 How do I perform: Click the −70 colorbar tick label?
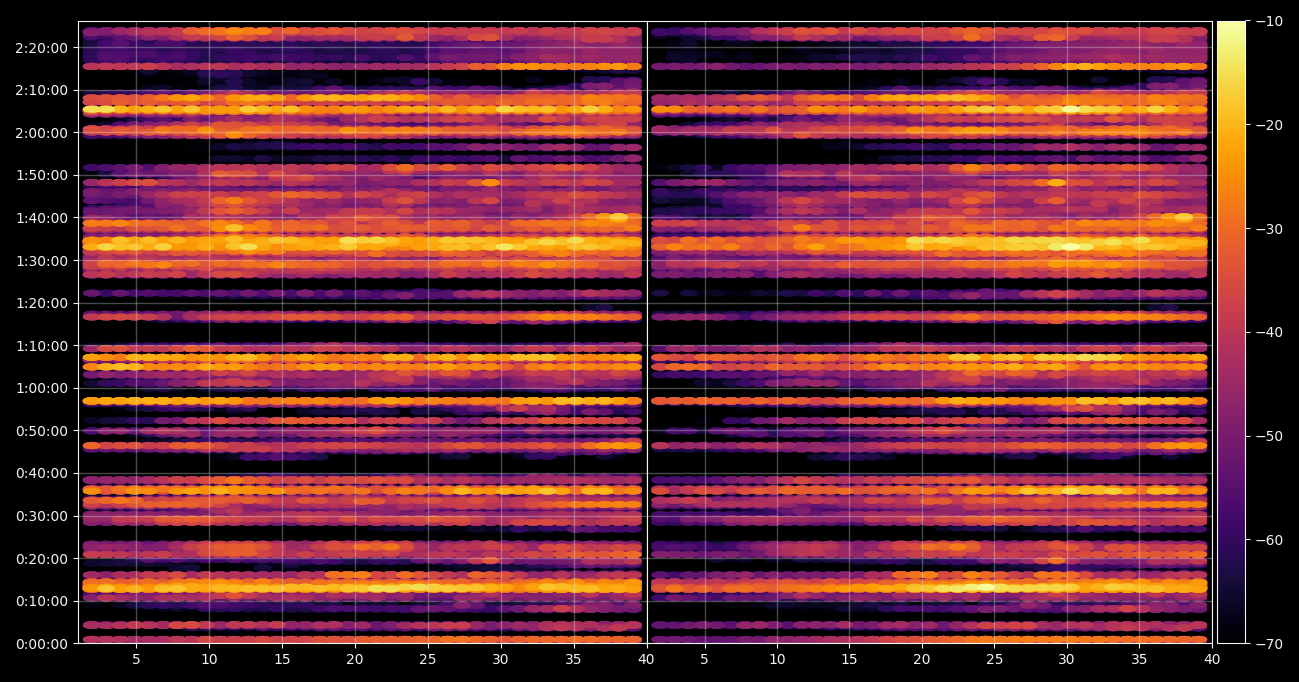(x=1269, y=644)
